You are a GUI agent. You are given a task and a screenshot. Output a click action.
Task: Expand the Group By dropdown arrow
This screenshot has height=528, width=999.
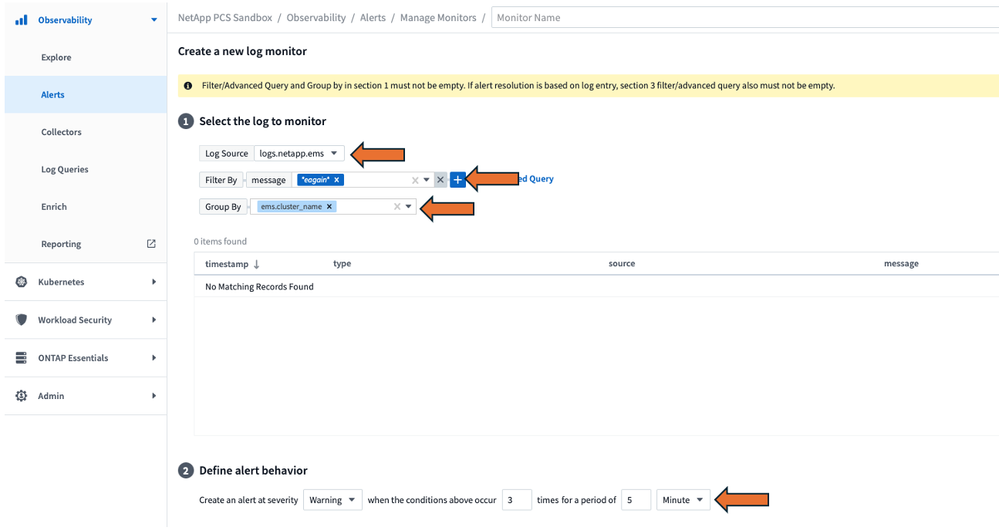pyautogui.click(x=409, y=207)
